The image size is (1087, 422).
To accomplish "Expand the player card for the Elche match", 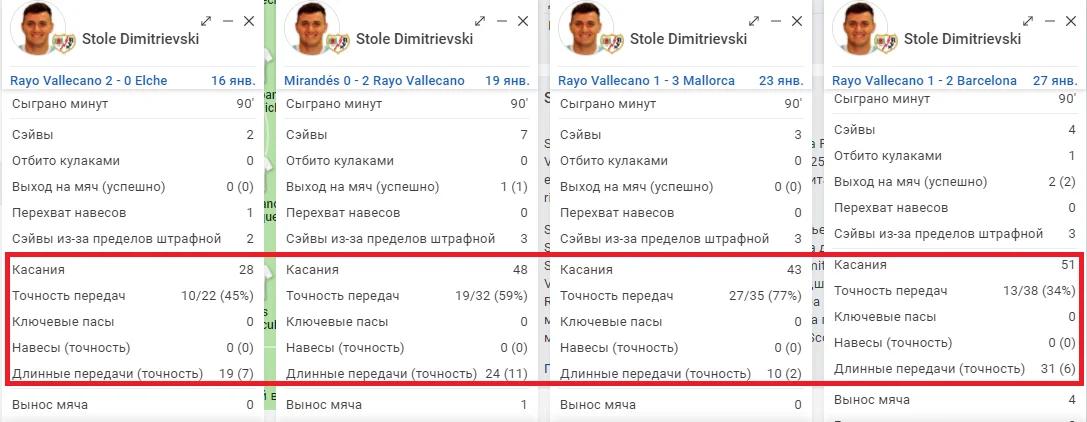I will [x=206, y=21].
